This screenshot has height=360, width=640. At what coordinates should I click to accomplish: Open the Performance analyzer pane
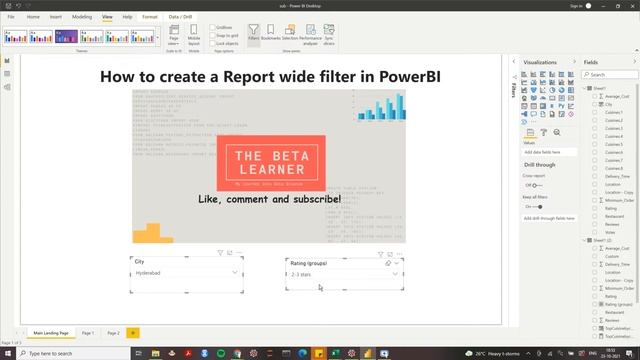click(310, 34)
